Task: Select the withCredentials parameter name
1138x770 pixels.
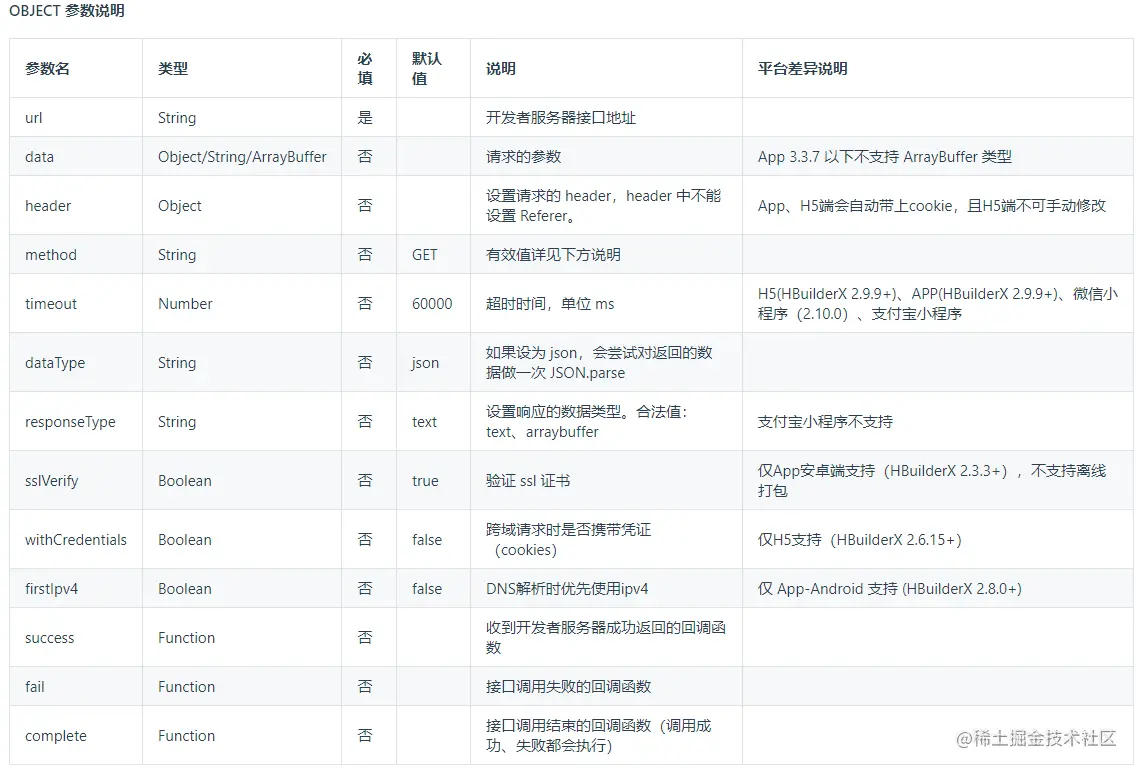Action: click(75, 539)
